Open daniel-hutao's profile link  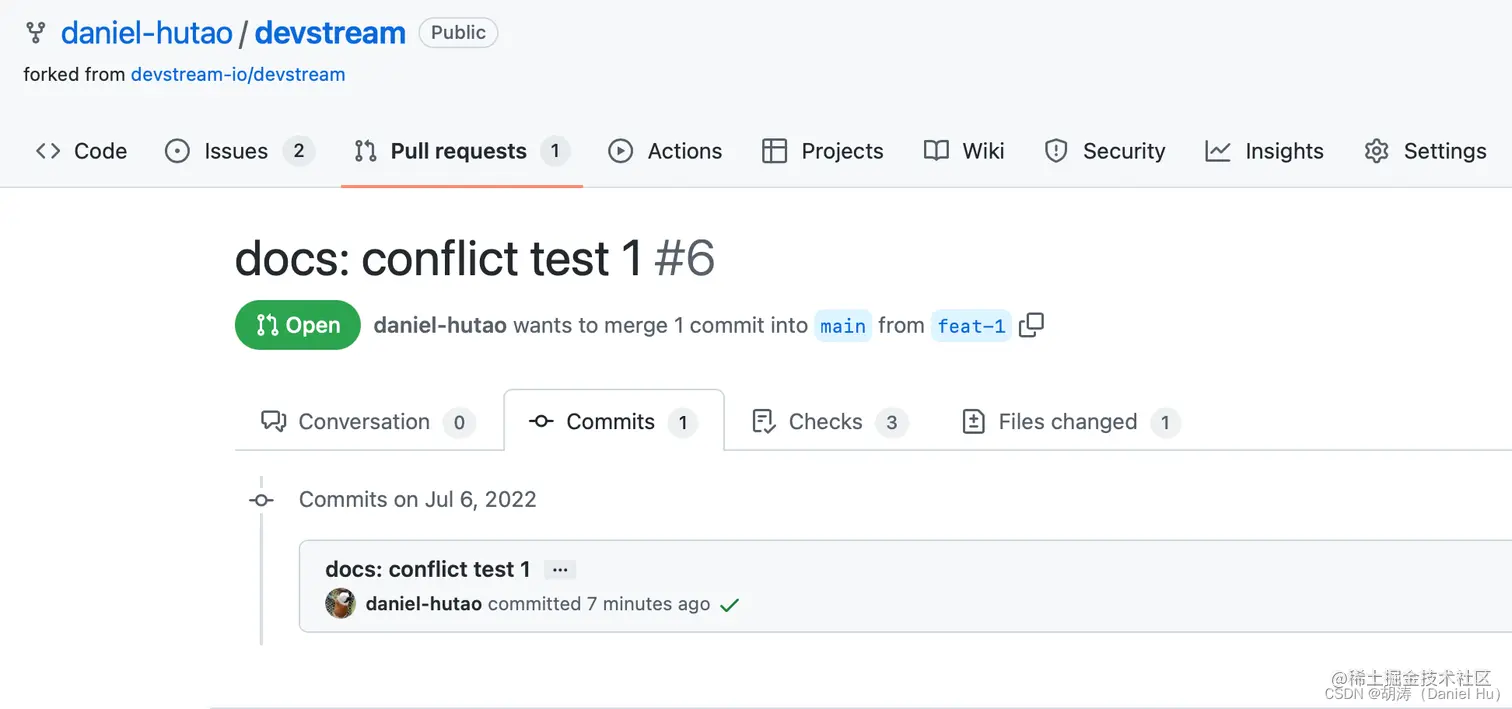(x=440, y=325)
